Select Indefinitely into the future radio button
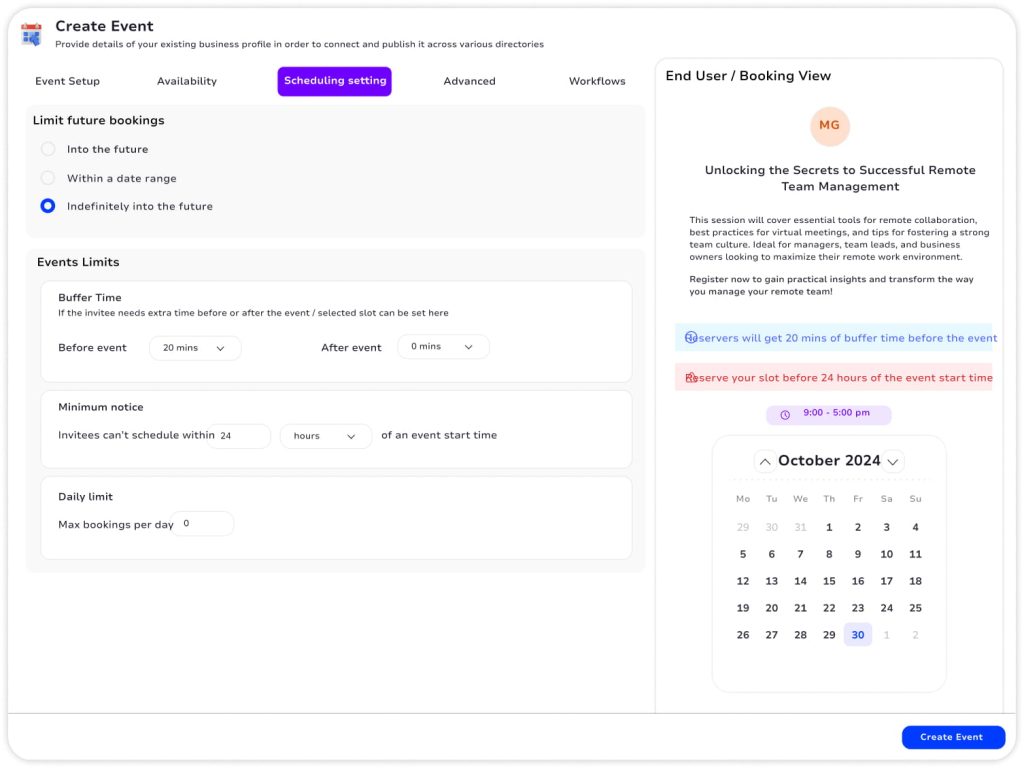 pyautogui.click(x=48, y=206)
